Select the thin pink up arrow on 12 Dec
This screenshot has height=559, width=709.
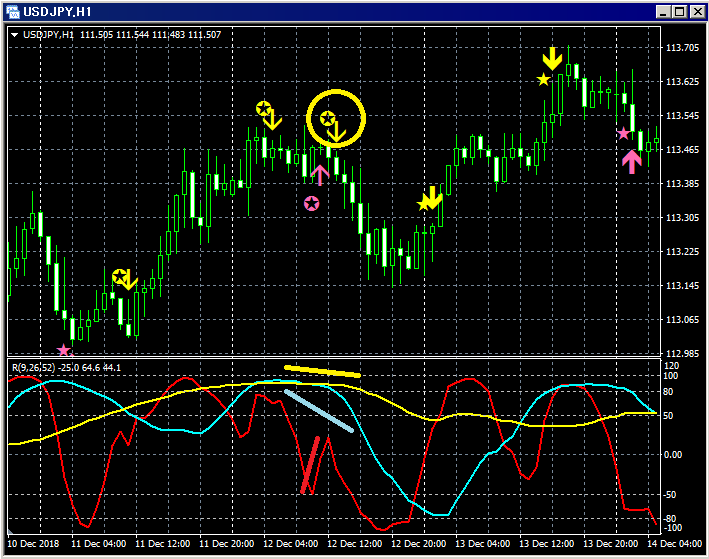320,175
